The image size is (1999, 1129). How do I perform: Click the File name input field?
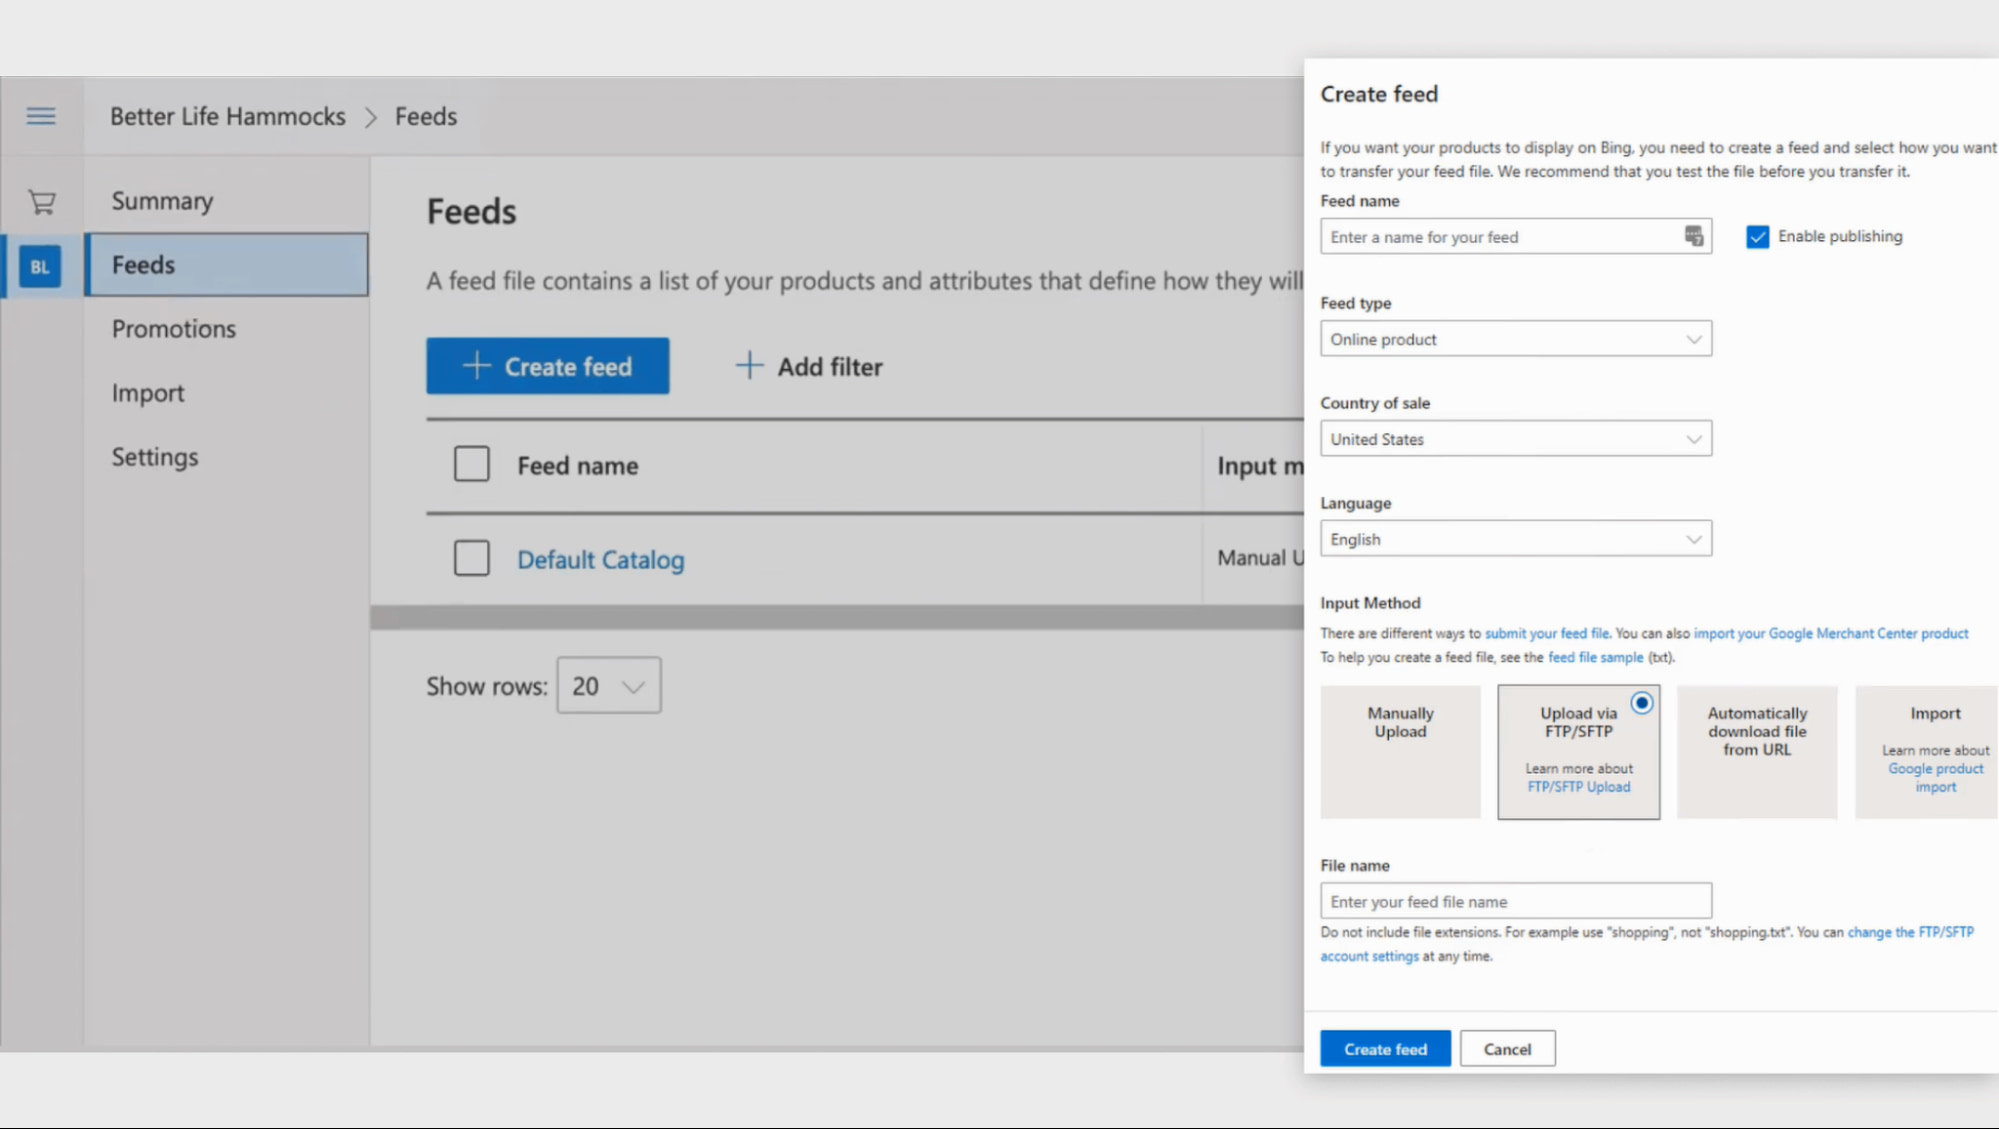point(1515,901)
